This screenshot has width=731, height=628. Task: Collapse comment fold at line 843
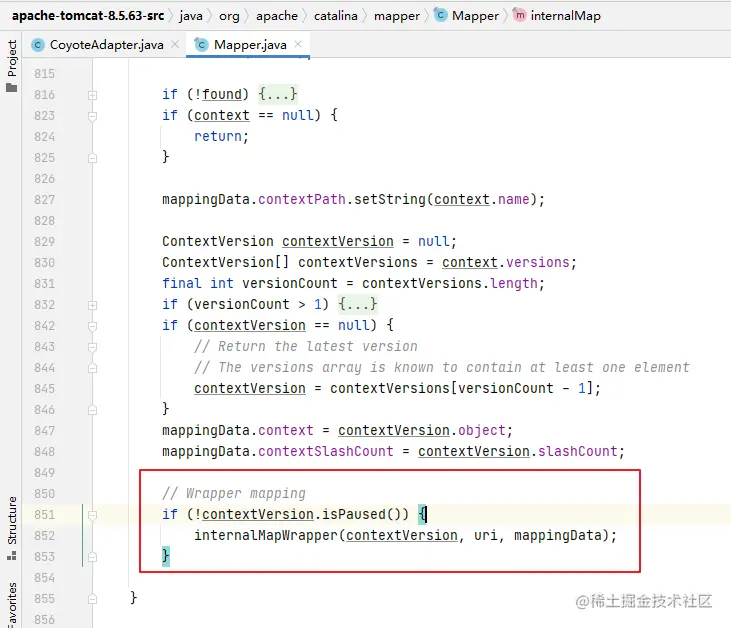tap(92, 347)
